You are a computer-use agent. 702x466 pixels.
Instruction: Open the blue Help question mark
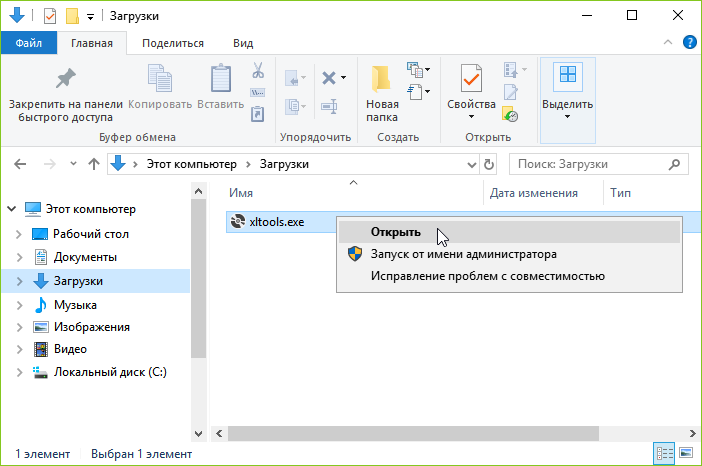coord(689,43)
